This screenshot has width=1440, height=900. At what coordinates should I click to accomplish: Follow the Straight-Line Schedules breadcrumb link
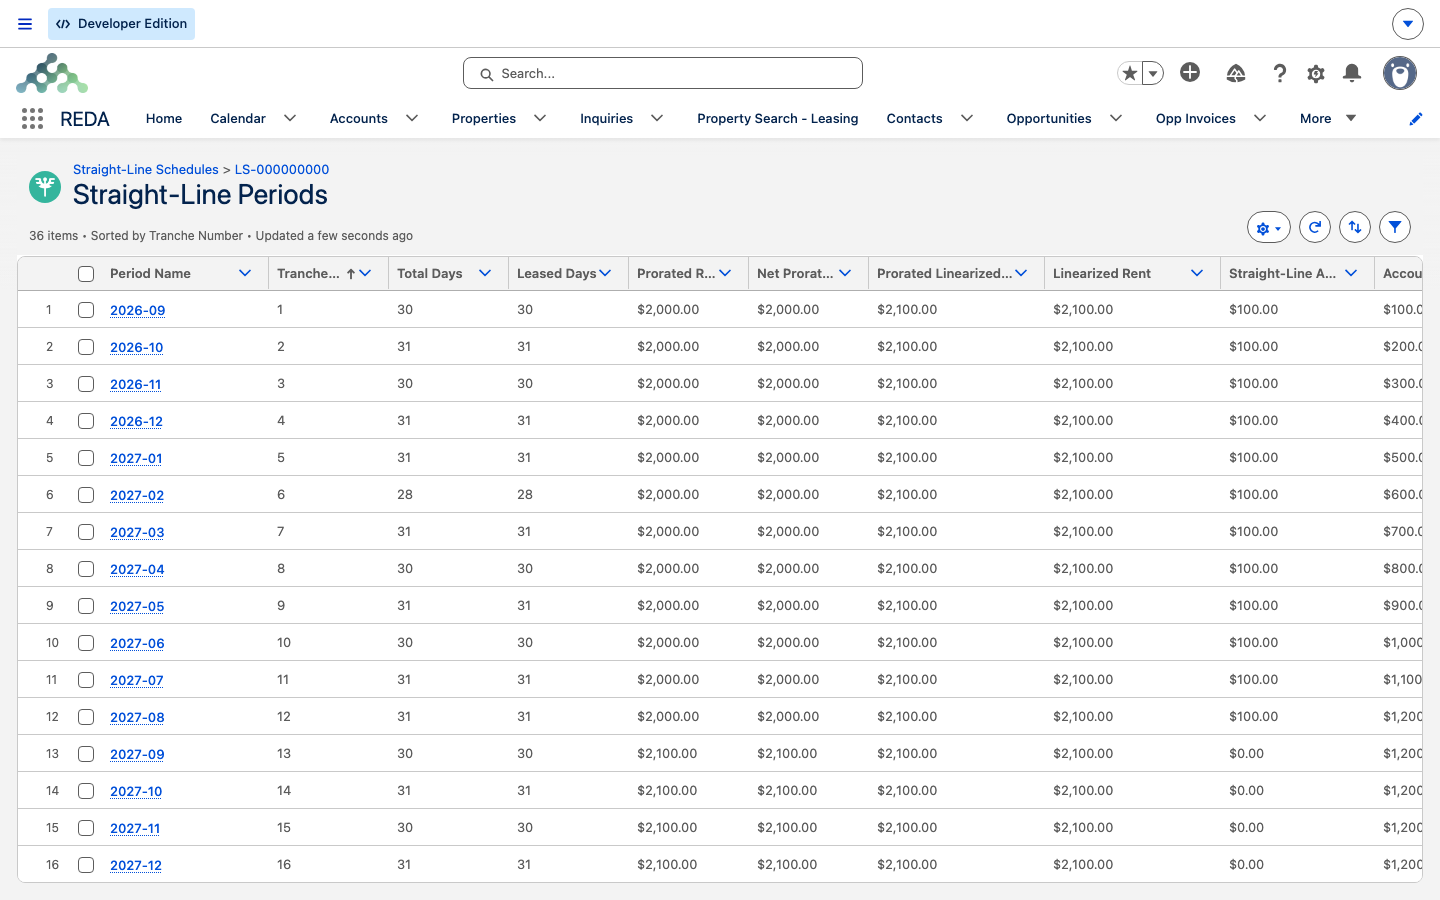click(x=146, y=169)
